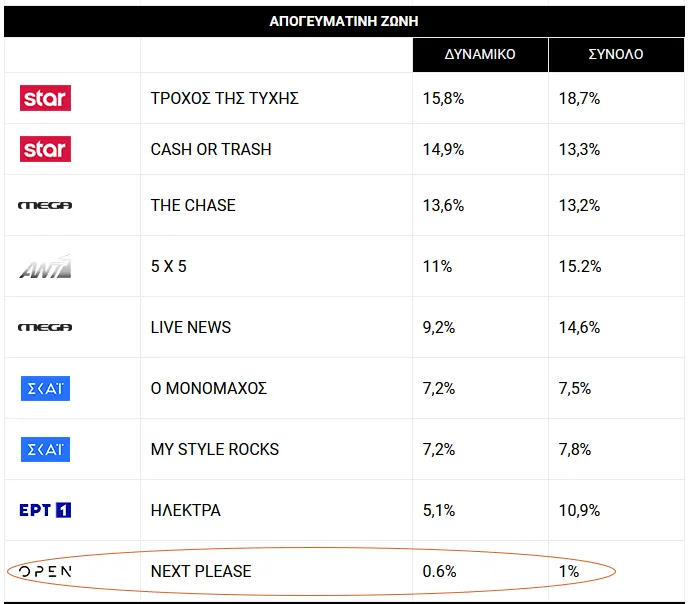The width and height of the screenshot is (690, 604).
Task: Click the Star logo beside ΤΡΟΧΟΣ ΤΗΣ ΤΥΧΗΣ
Action: (45, 98)
